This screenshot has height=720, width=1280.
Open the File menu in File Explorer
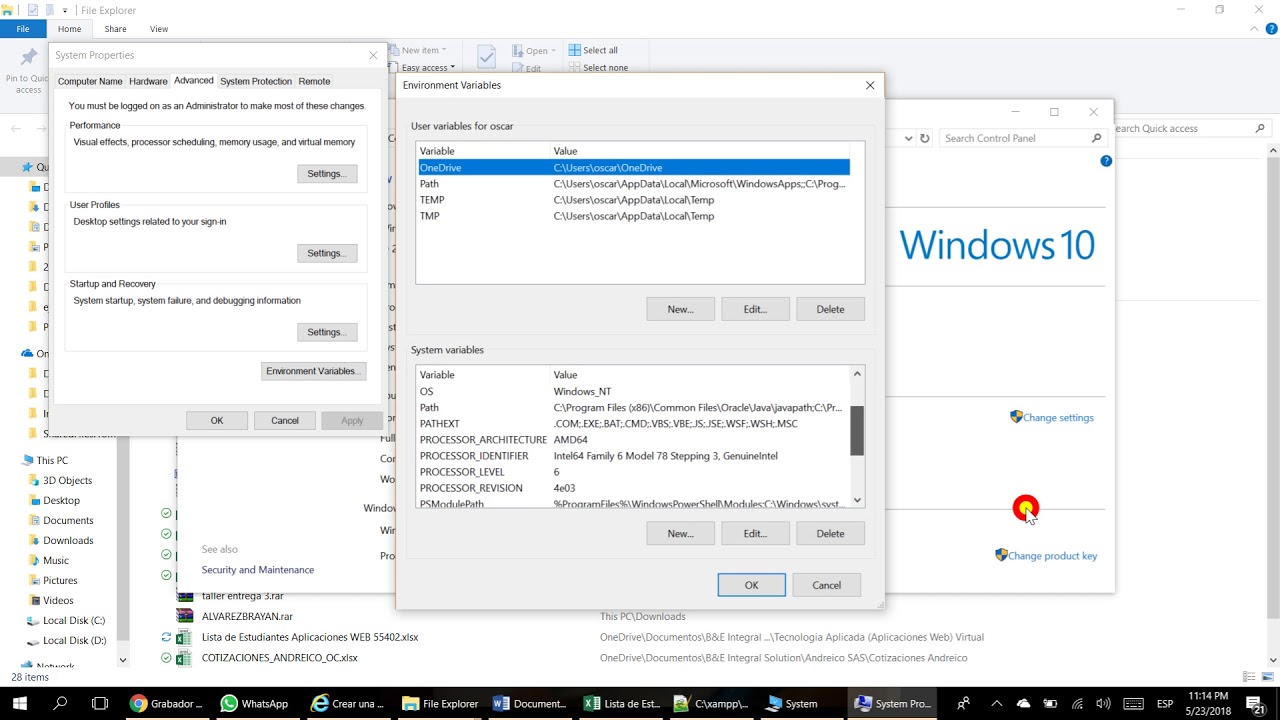(x=22, y=29)
